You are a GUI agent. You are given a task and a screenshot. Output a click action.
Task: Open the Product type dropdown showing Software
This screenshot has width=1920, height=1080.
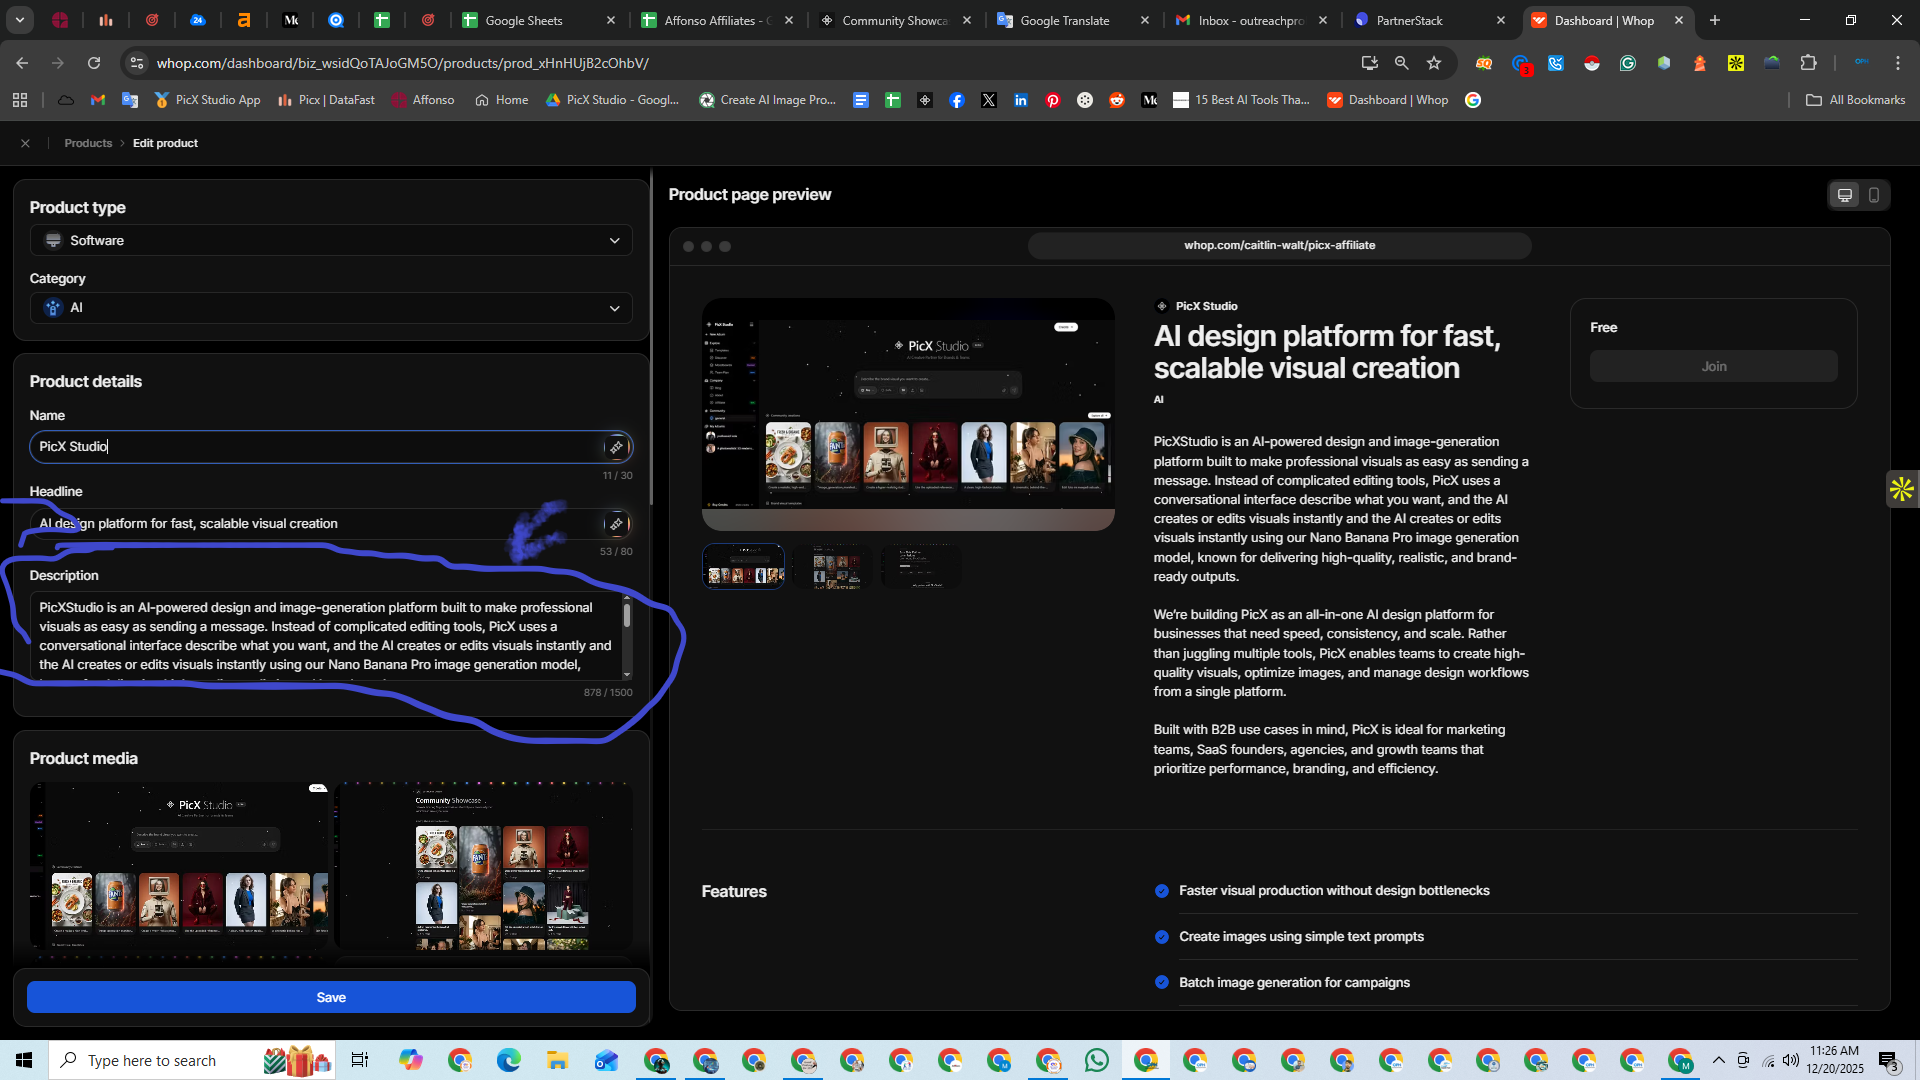(331, 240)
